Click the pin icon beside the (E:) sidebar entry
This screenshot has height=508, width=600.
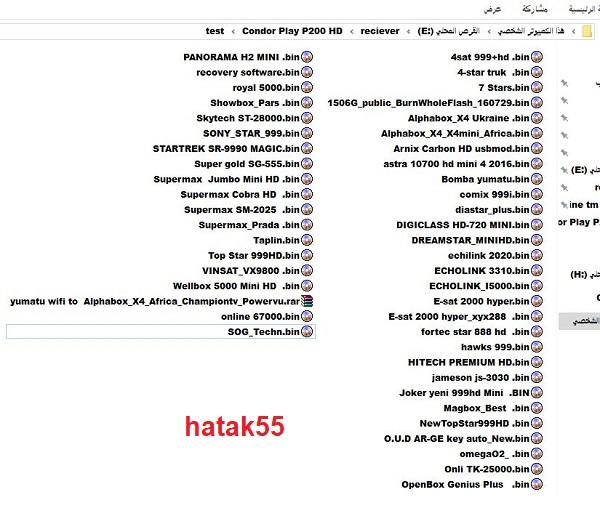(x=564, y=170)
